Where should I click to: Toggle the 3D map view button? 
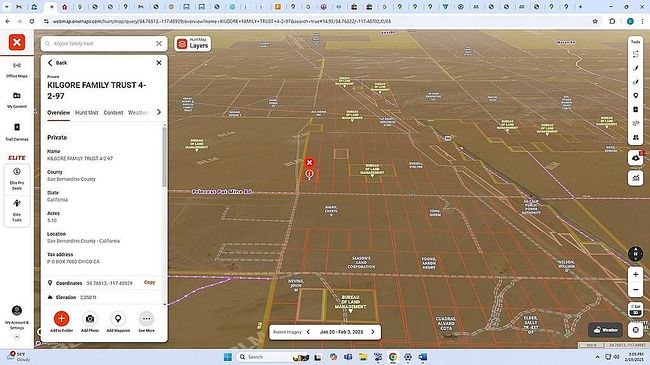[x=635, y=310]
